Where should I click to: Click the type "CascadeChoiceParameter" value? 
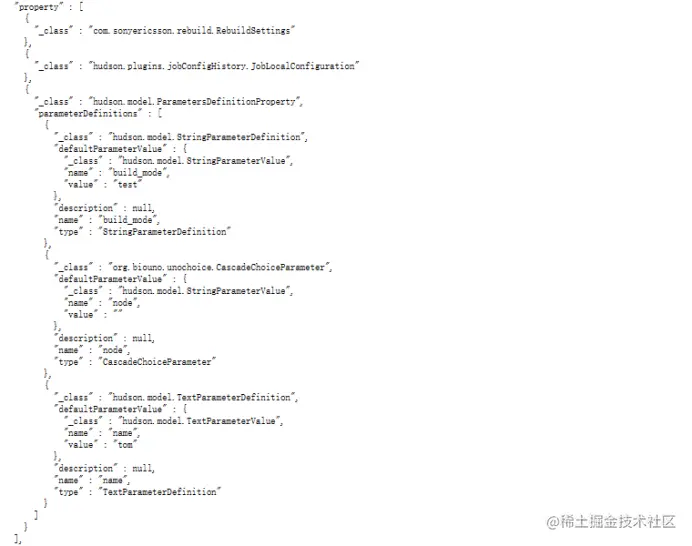[x=158, y=362]
